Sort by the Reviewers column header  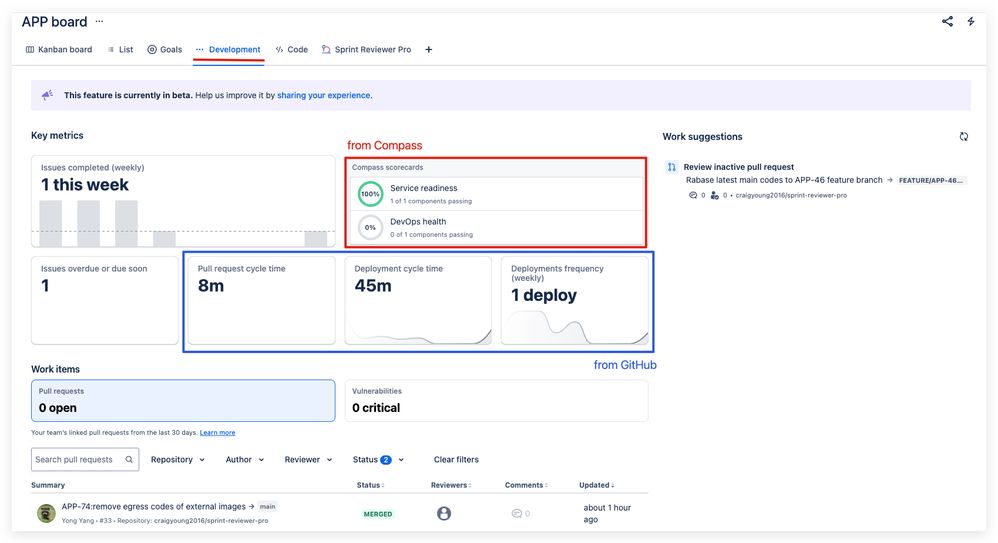pyautogui.click(x=451, y=485)
